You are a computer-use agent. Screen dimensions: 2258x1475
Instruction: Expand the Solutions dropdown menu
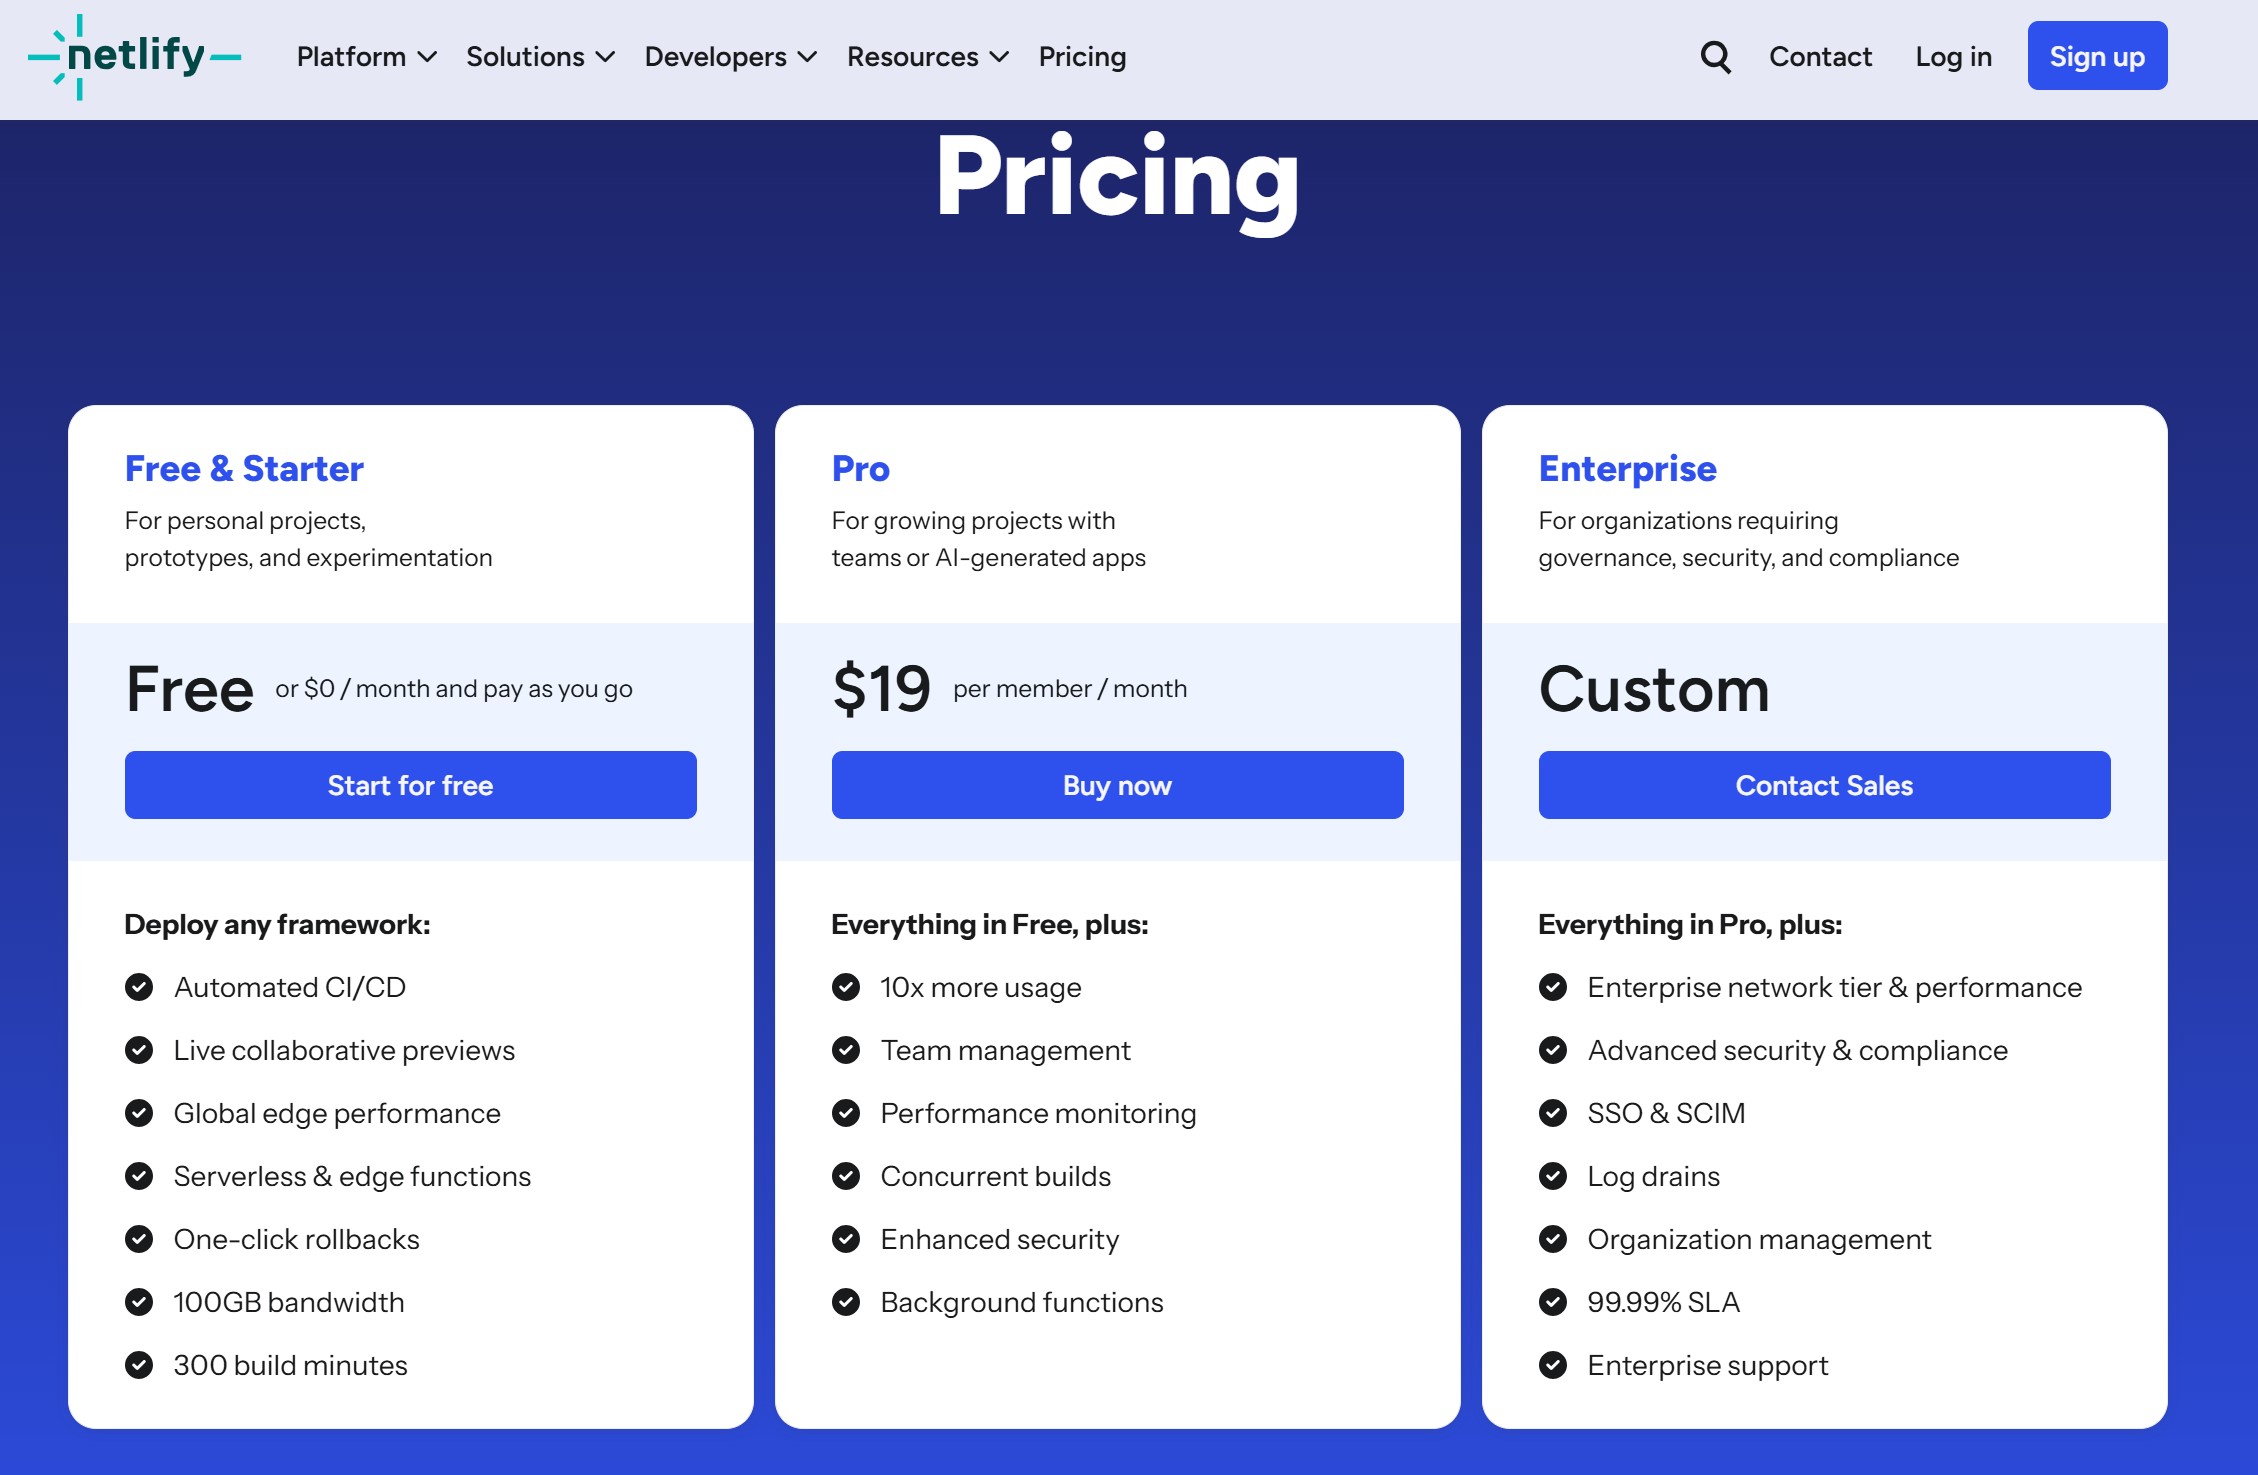[x=540, y=57]
